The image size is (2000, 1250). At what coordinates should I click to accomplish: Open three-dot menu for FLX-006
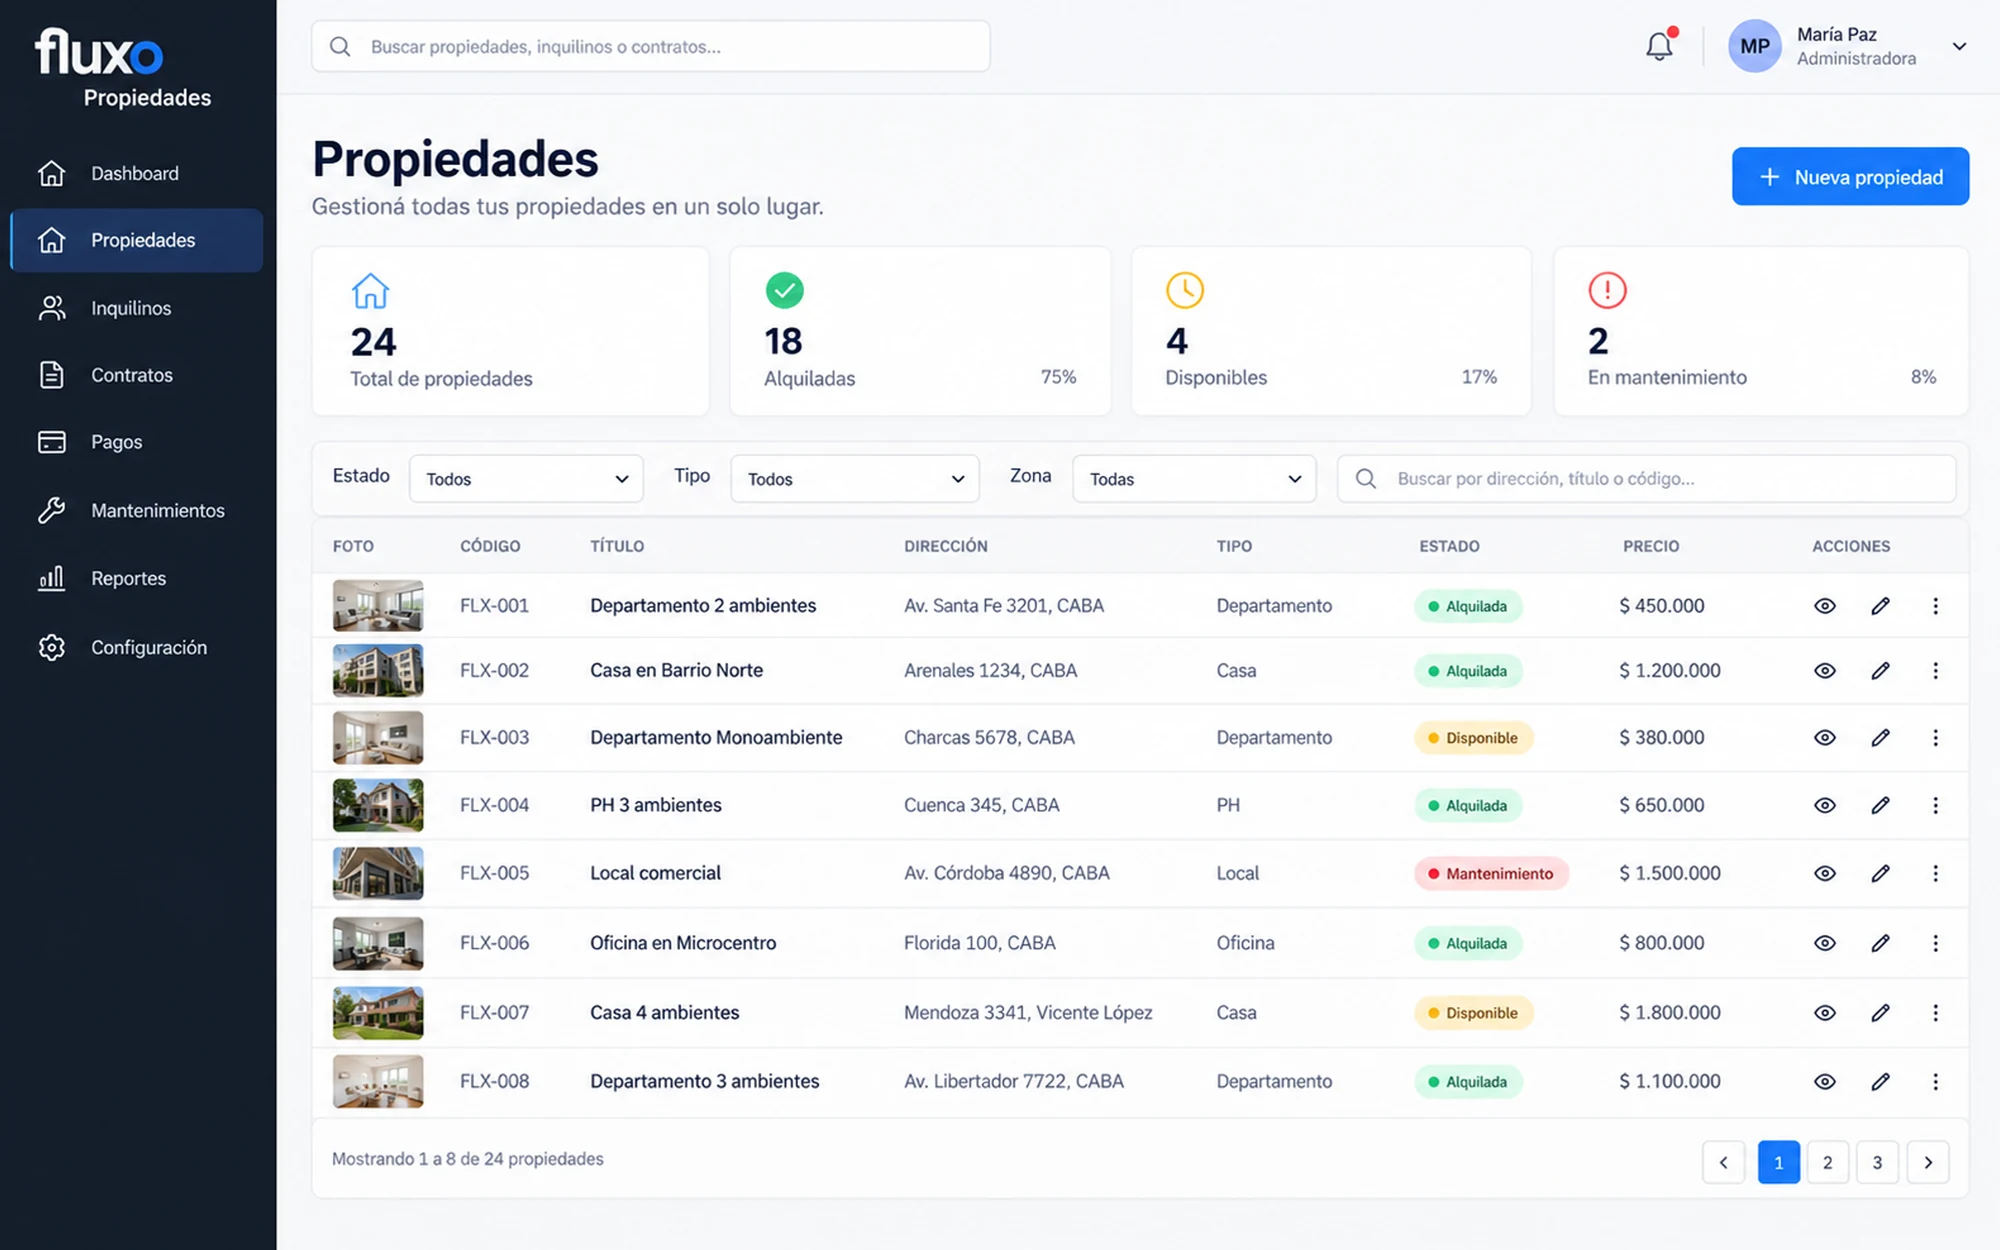coord(1935,943)
